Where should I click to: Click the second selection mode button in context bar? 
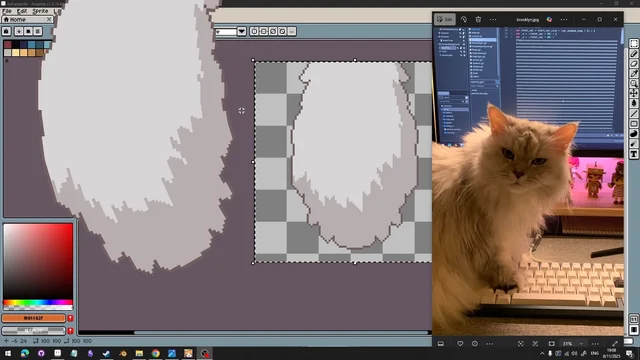pyautogui.click(x=264, y=31)
